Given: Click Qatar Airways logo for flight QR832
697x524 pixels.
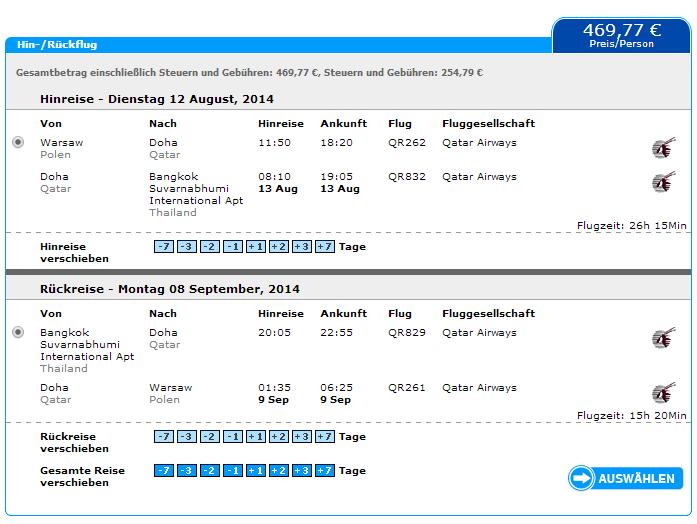Looking at the screenshot, I should pos(664,182).
